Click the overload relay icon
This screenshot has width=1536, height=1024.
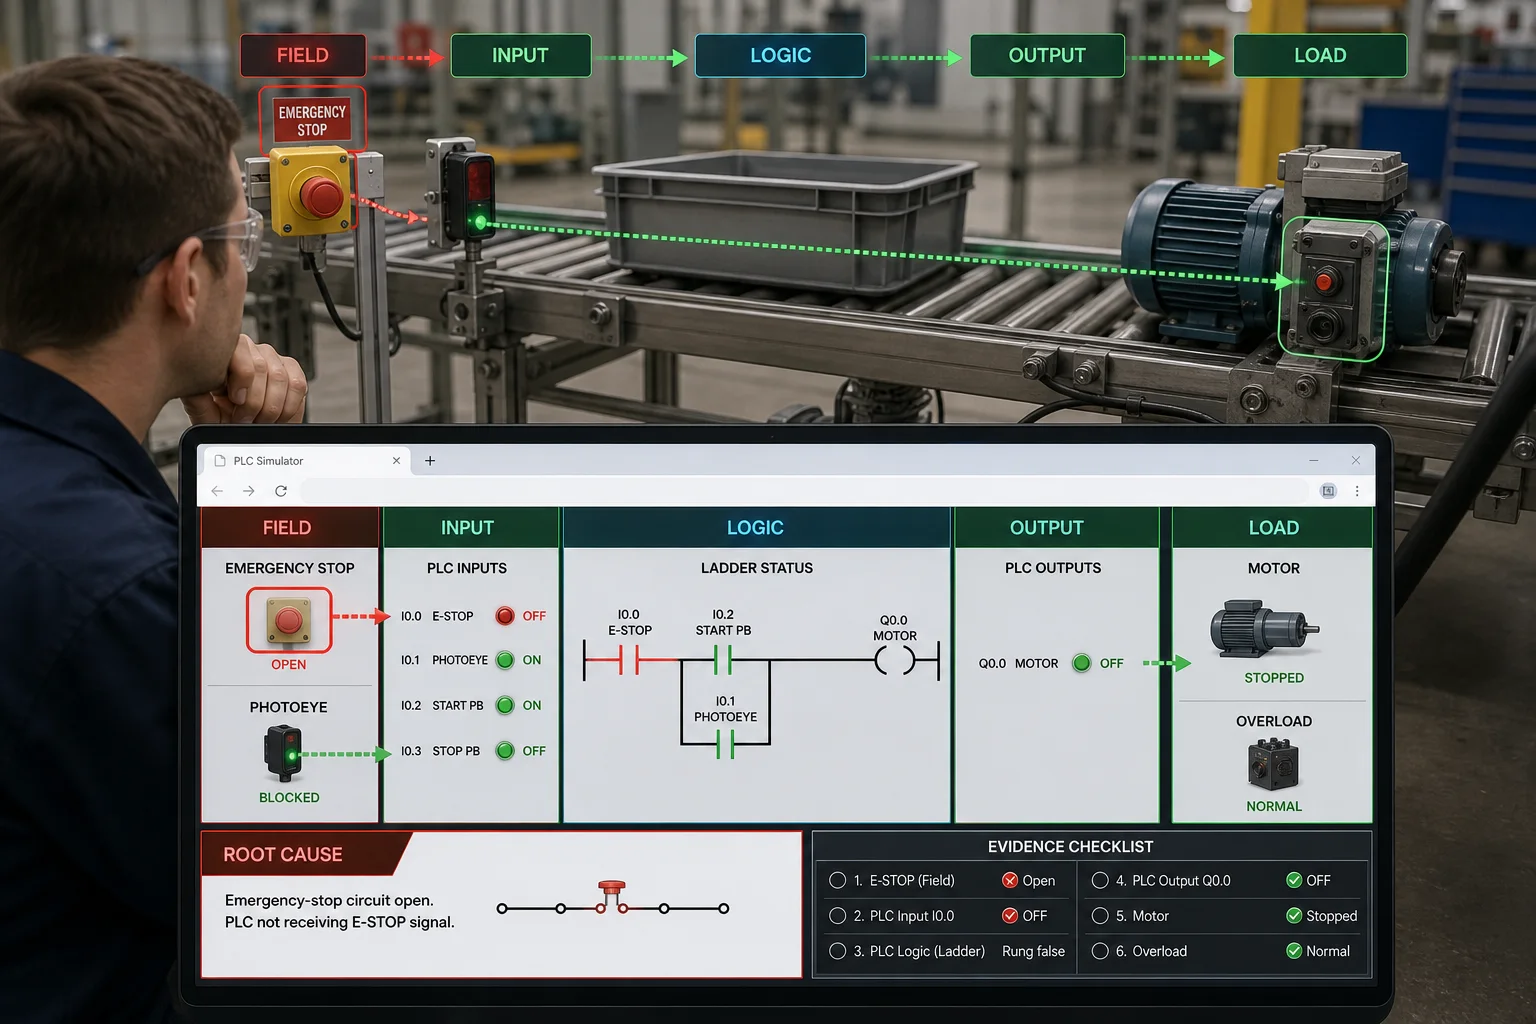[x=1273, y=765]
